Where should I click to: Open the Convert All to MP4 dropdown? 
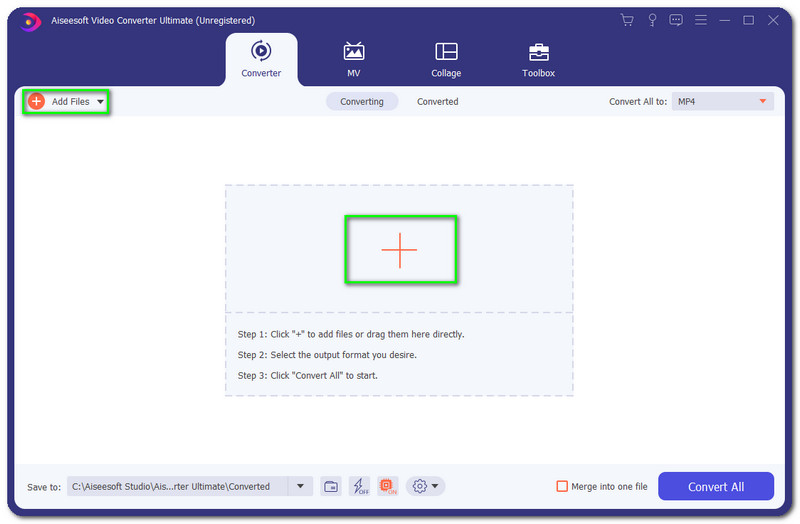[x=722, y=101]
